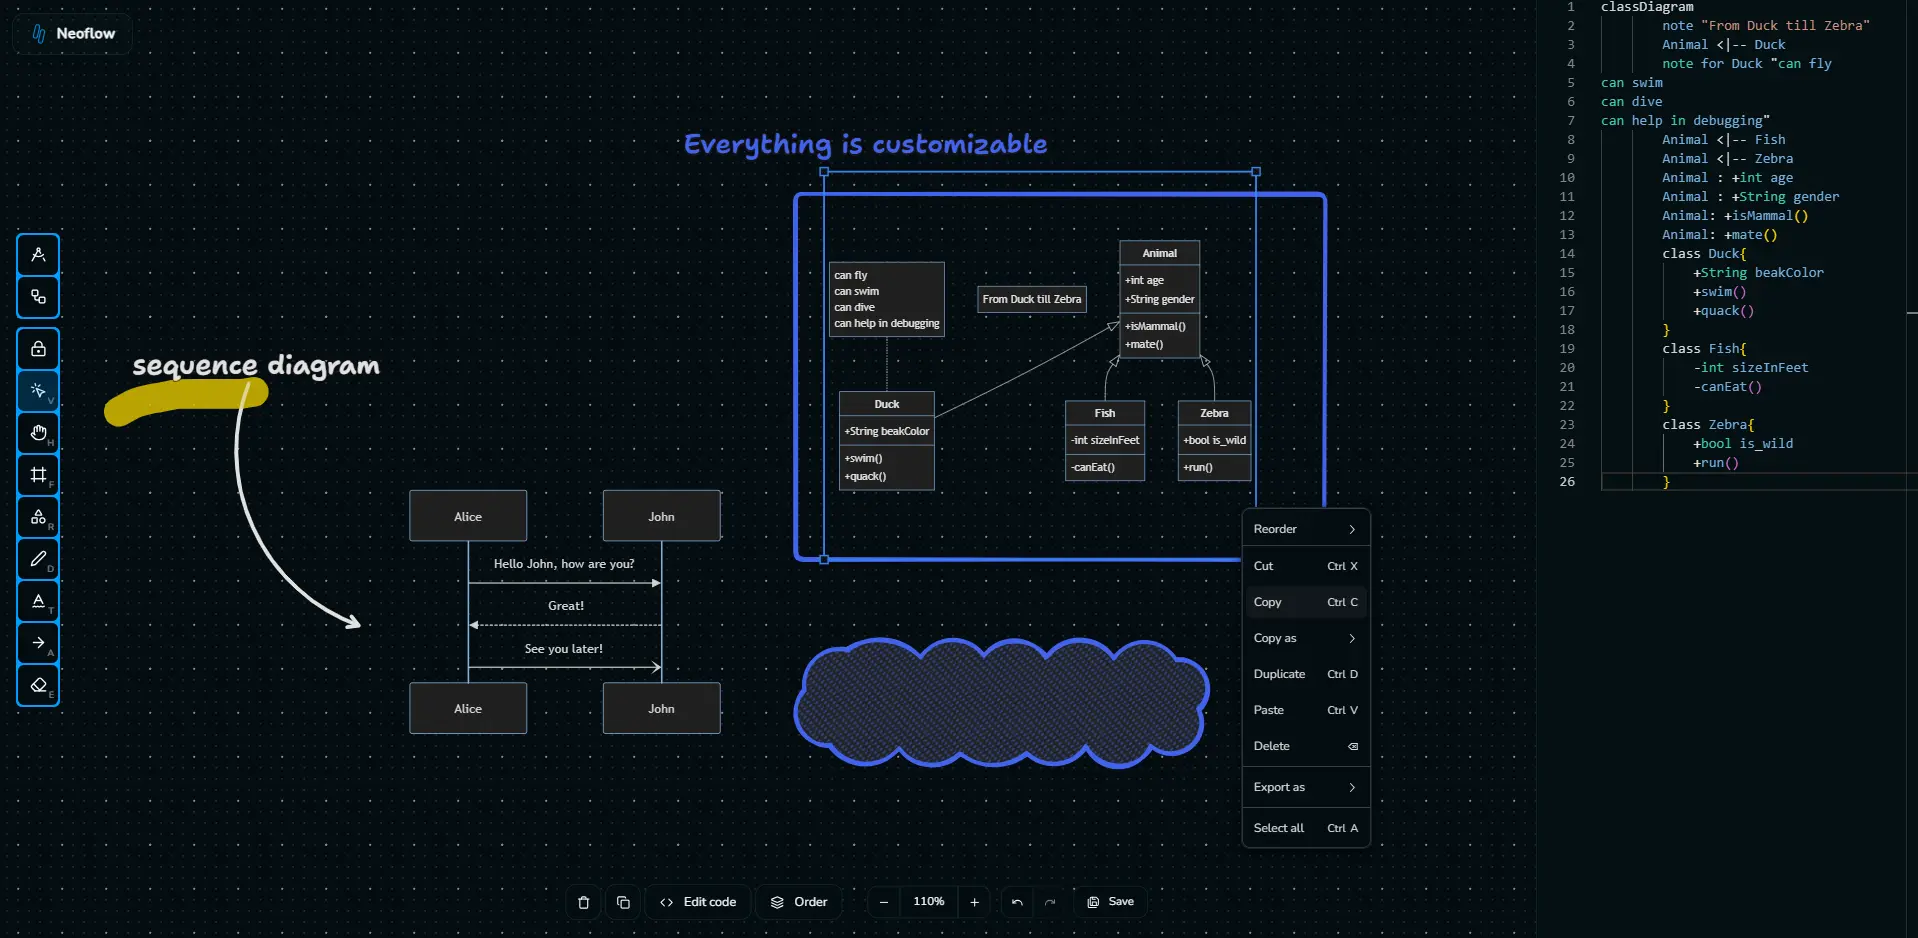Select the Connector tool near the top toolbar

click(38, 296)
